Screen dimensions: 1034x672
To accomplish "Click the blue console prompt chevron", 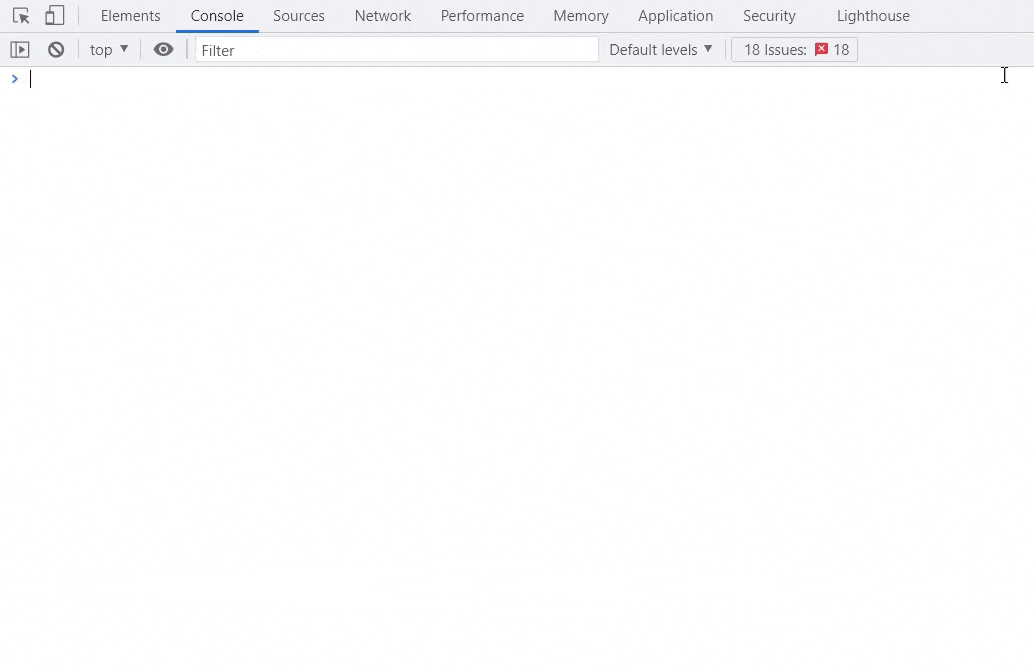I will (x=14, y=78).
